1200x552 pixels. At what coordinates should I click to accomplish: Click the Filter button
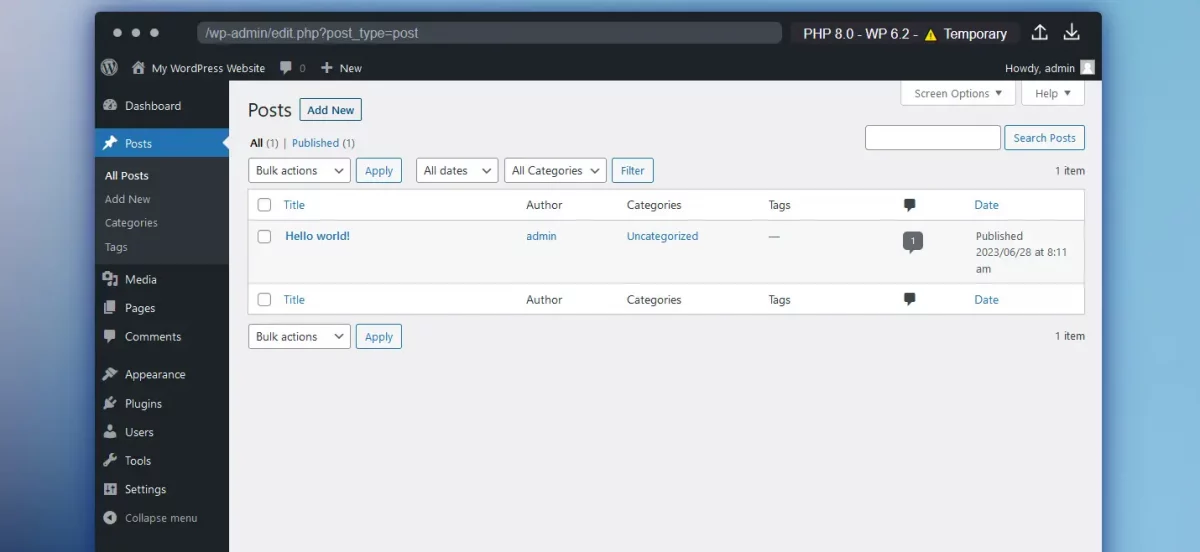(x=633, y=171)
